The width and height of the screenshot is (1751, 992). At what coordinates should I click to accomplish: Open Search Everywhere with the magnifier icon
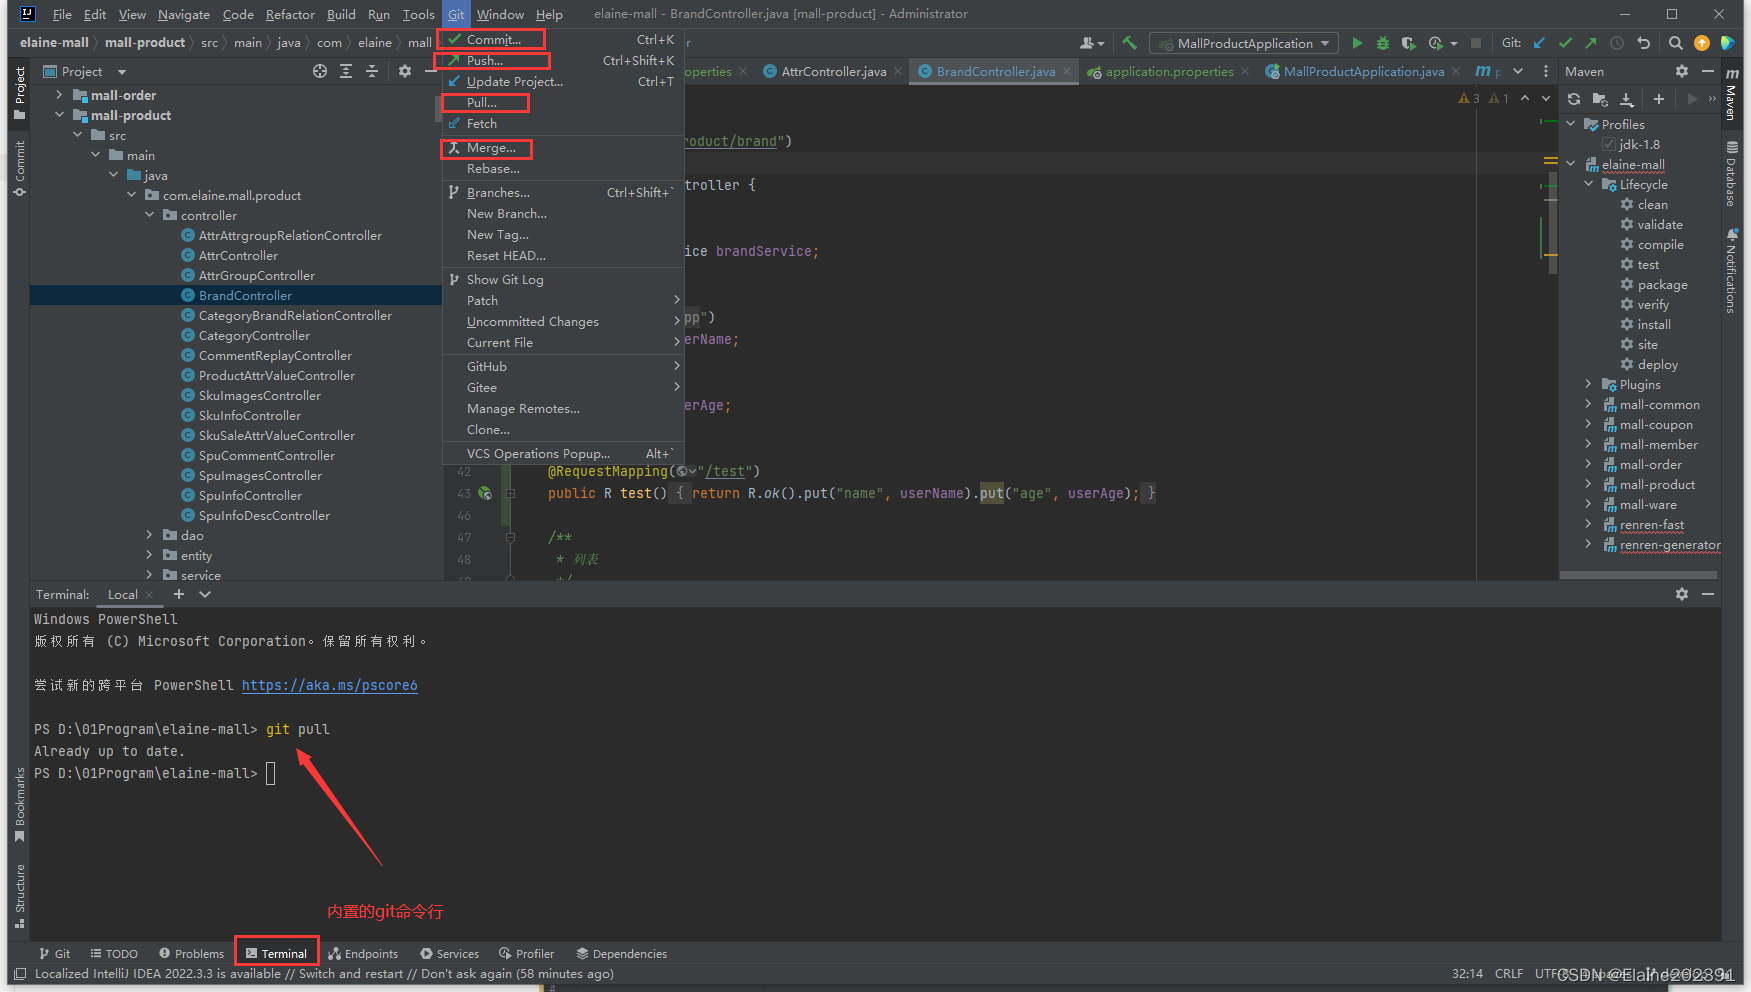click(1676, 43)
